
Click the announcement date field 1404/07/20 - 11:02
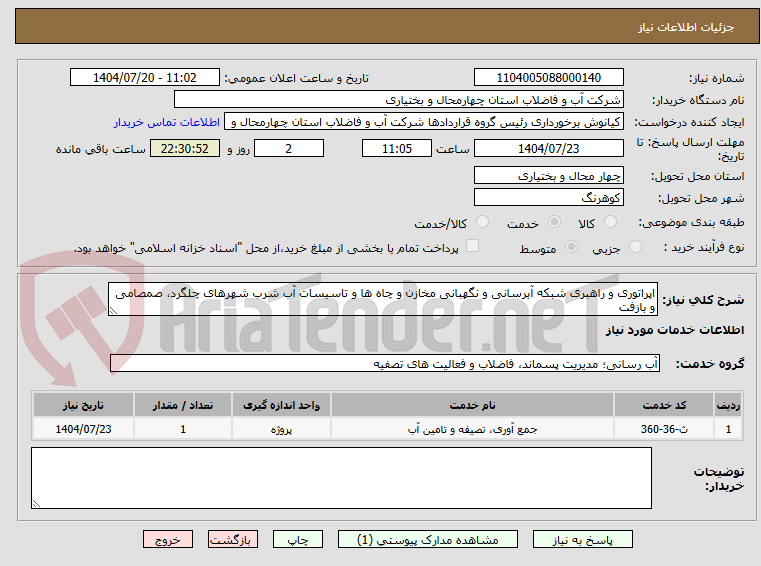pyautogui.click(x=145, y=78)
